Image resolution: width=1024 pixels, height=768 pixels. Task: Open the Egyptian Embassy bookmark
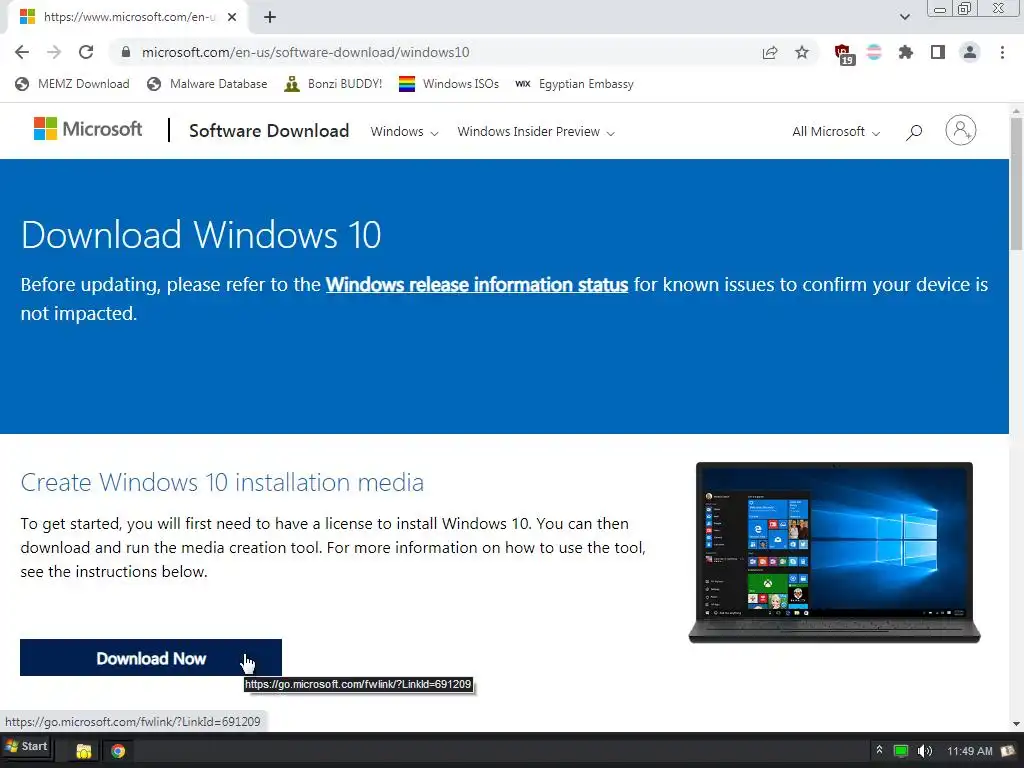tap(574, 84)
